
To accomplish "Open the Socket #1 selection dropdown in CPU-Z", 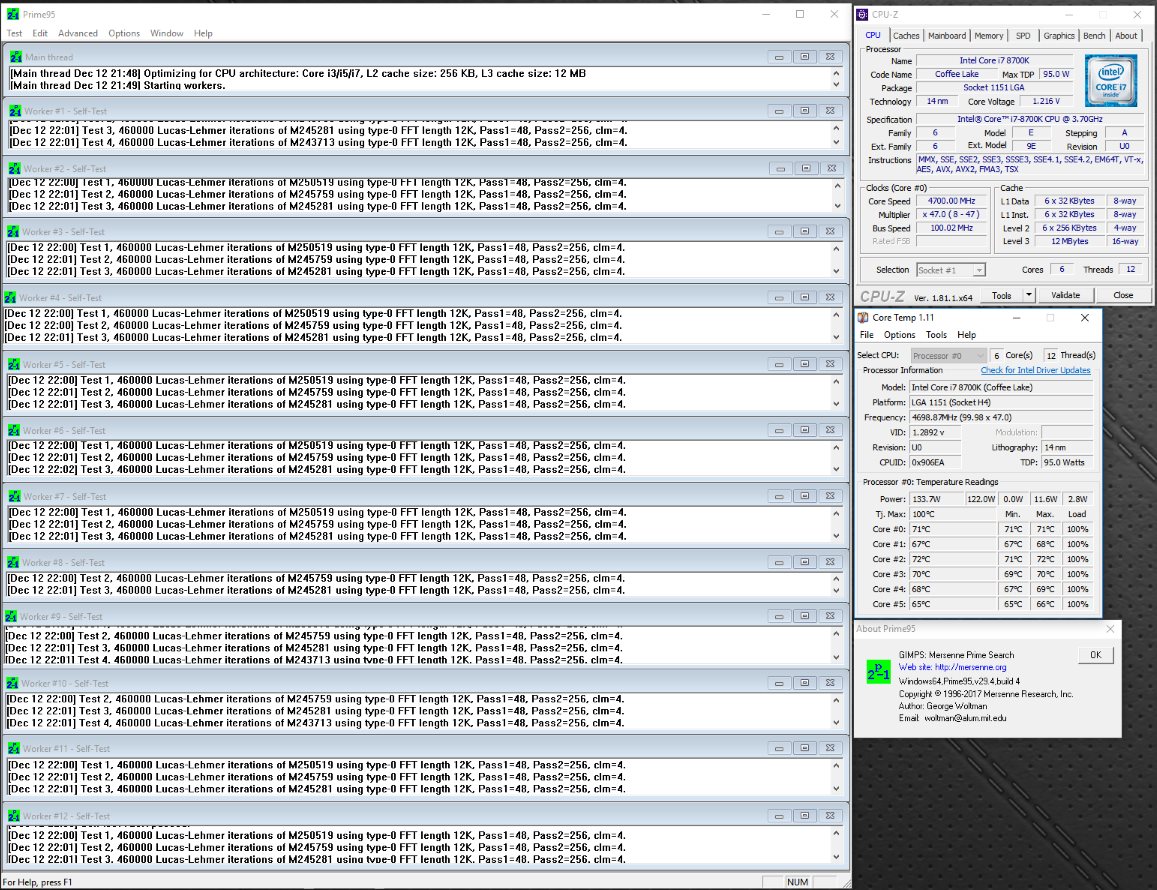I will tap(950, 270).
